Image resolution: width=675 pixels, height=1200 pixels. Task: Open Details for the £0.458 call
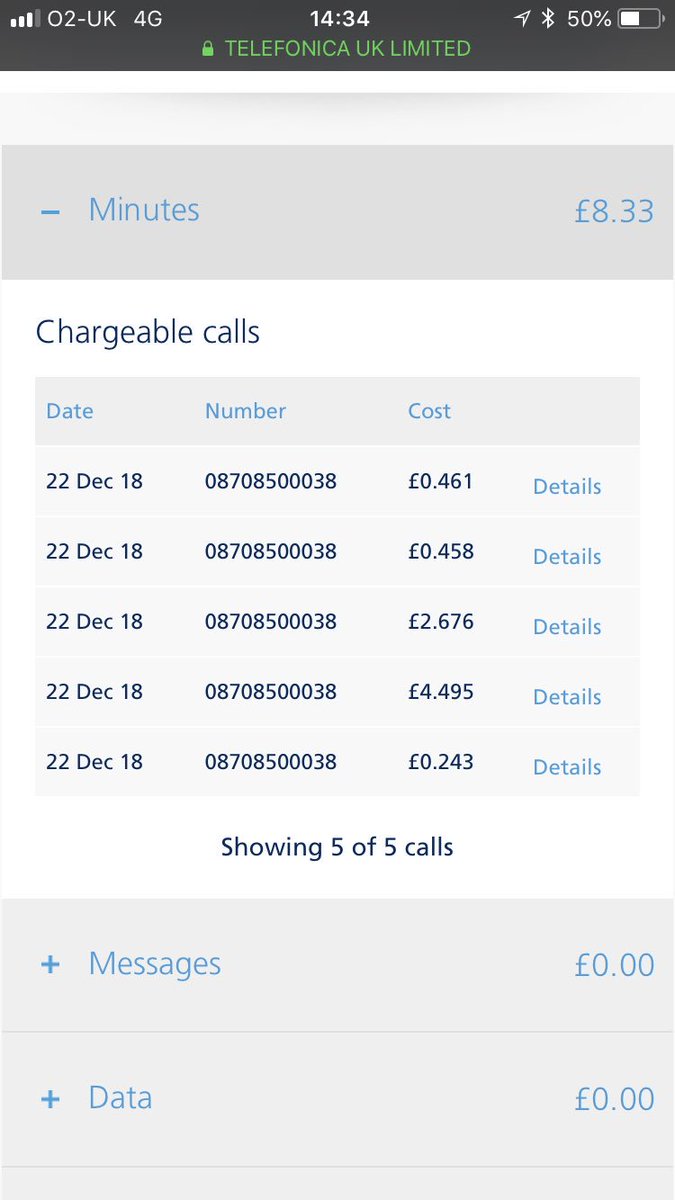coord(567,557)
